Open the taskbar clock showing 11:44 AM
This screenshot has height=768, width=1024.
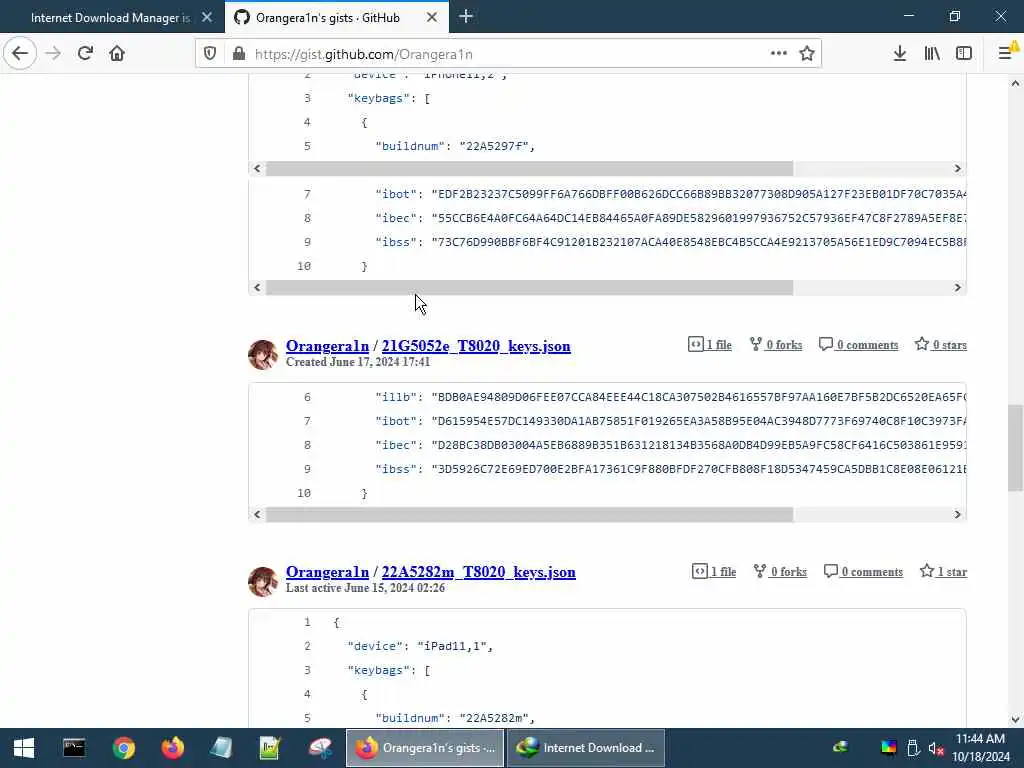(x=981, y=748)
